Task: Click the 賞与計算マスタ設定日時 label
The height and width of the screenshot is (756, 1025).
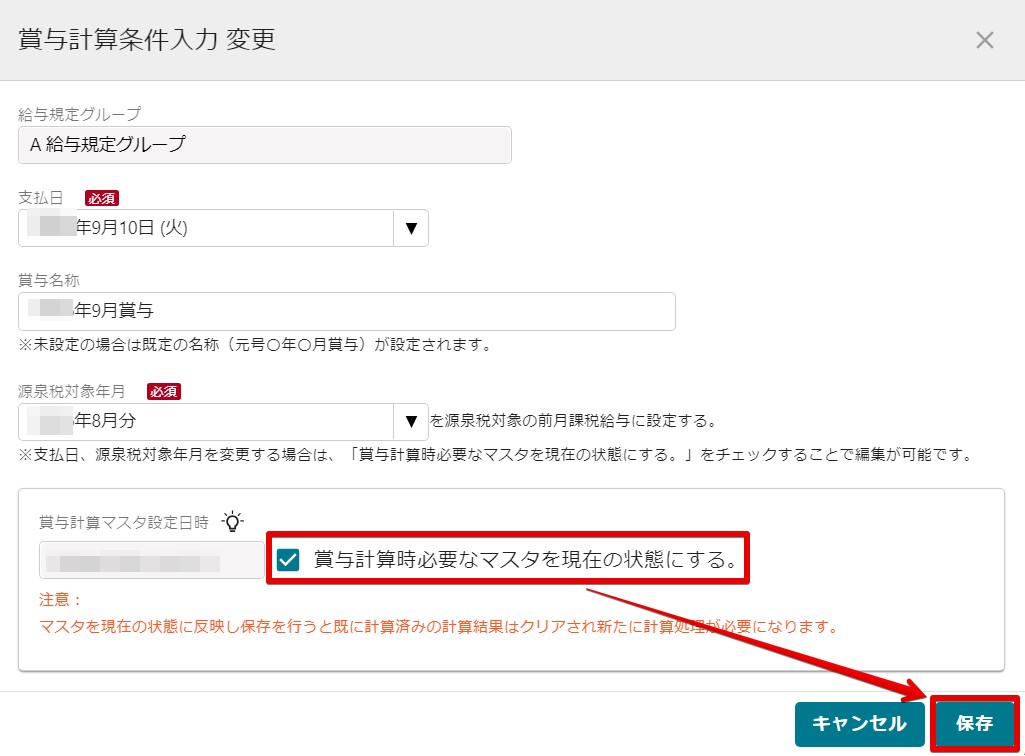Action: click(124, 522)
